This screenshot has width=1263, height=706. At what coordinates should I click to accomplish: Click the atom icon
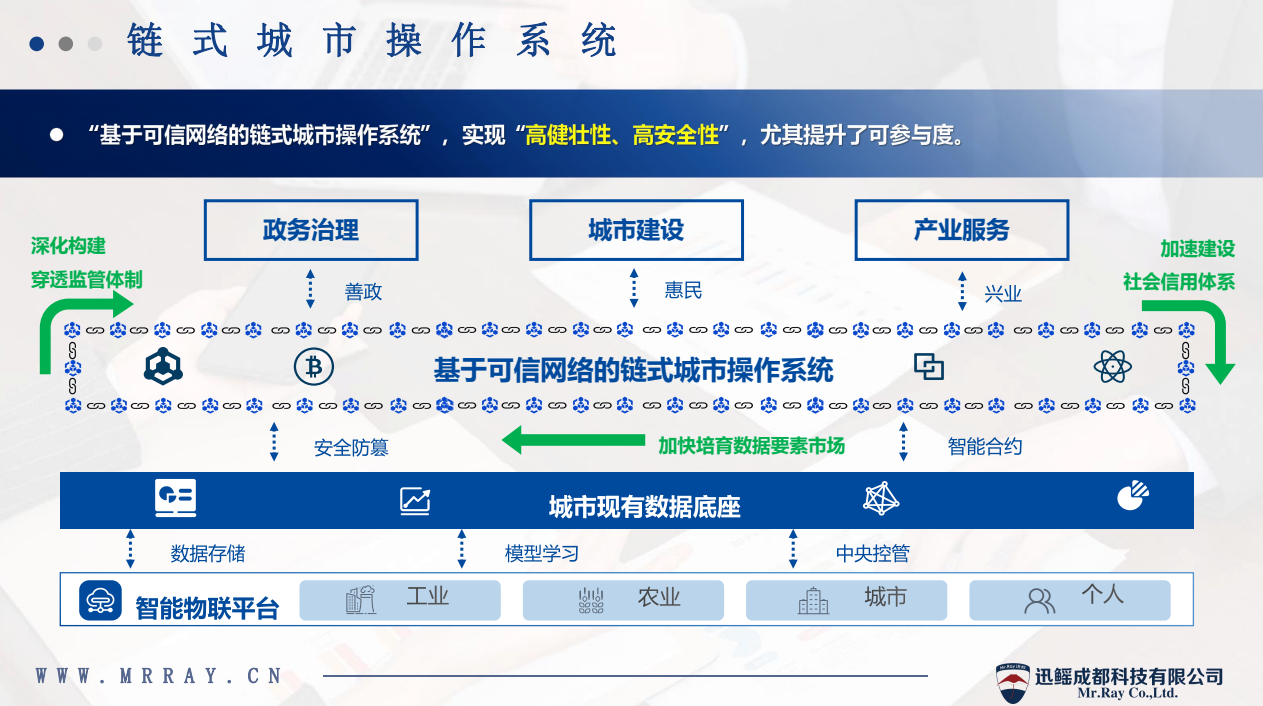1112,367
